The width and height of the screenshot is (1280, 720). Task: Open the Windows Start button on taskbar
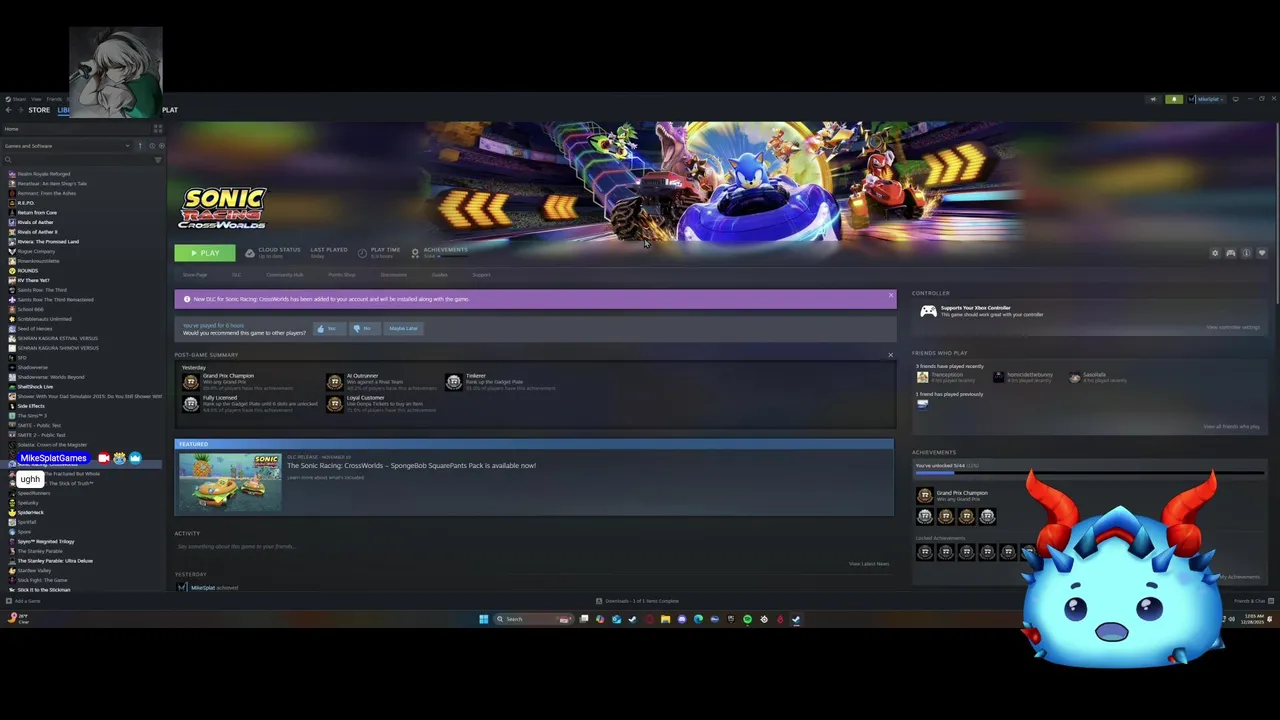(483, 619)
